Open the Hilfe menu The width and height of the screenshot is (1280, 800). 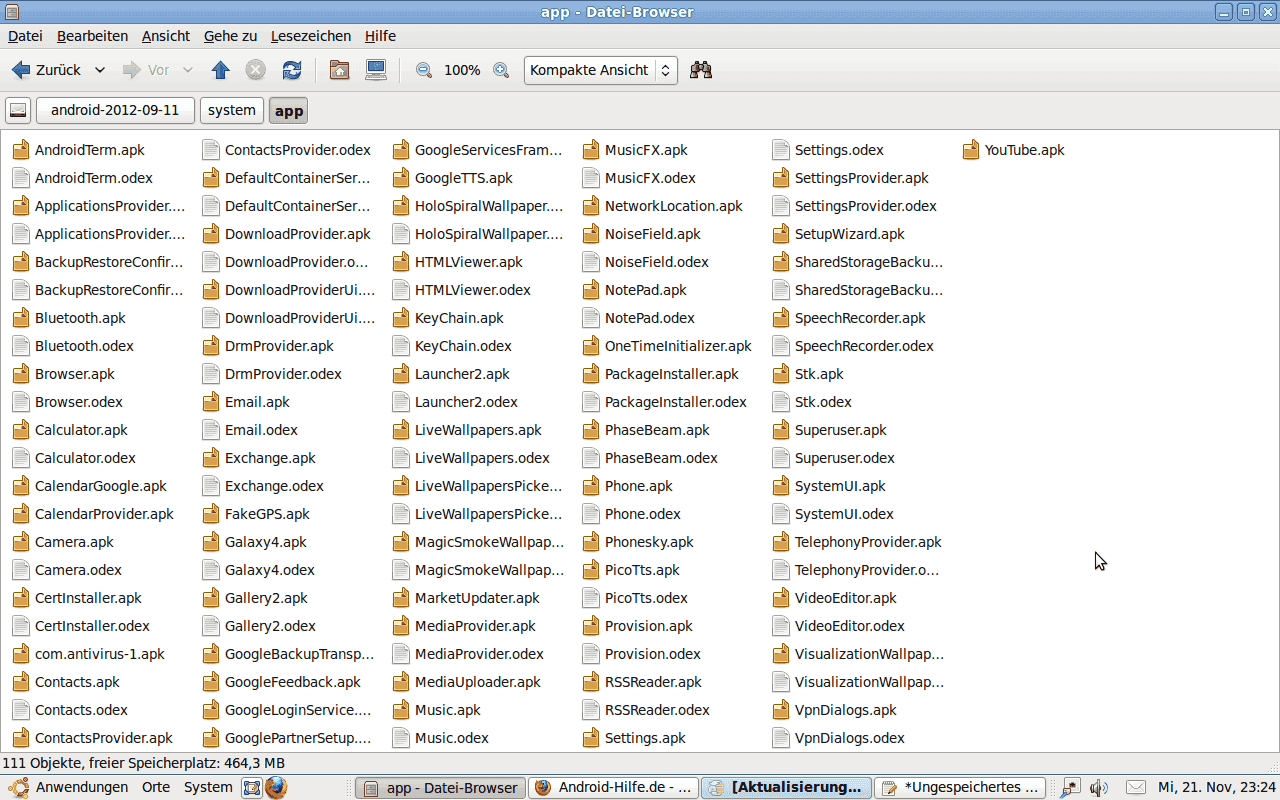(x=380, y=36)
